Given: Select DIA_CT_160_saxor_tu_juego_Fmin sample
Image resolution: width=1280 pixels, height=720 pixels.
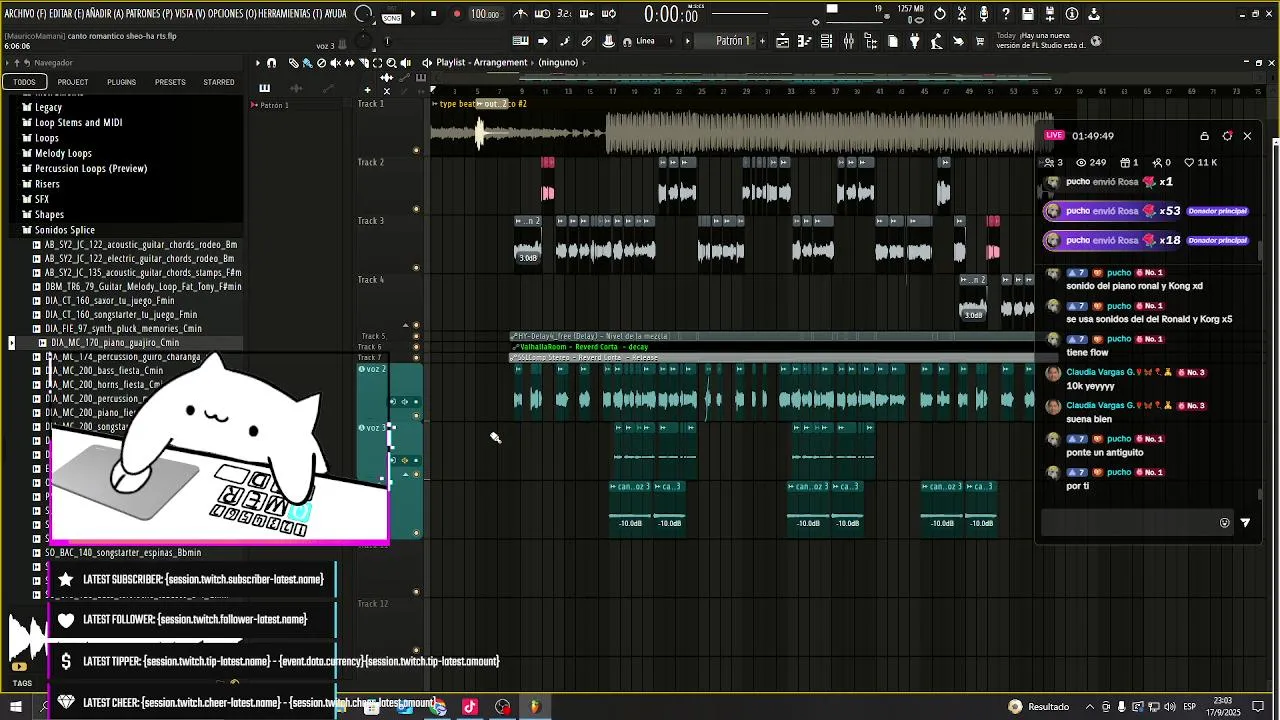Looking at the screenshot, I should click(x=109, y=300).
